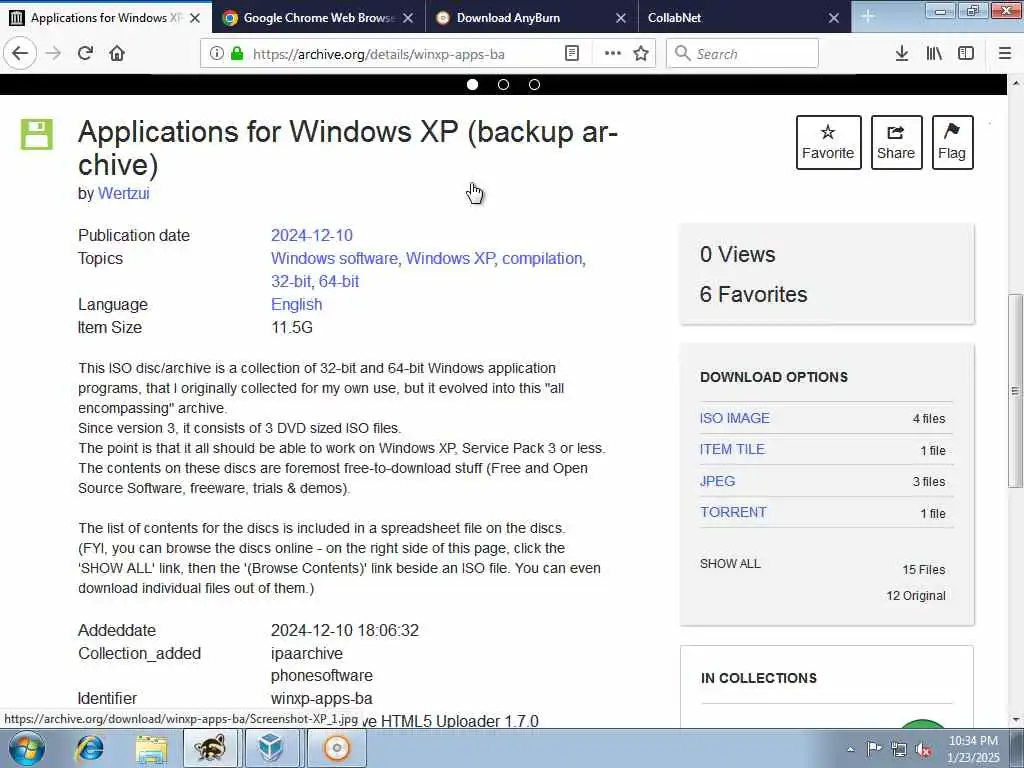Click the green padlock security icon
The image size is (1024, 768).
(237, 54)
